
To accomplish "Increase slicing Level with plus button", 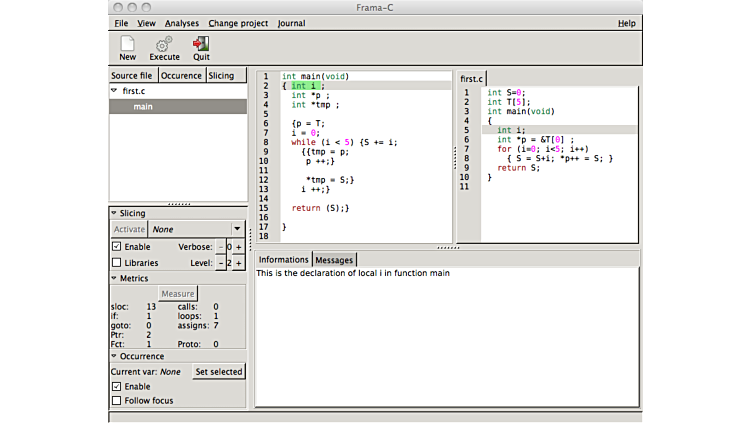I will coord(239,263).
